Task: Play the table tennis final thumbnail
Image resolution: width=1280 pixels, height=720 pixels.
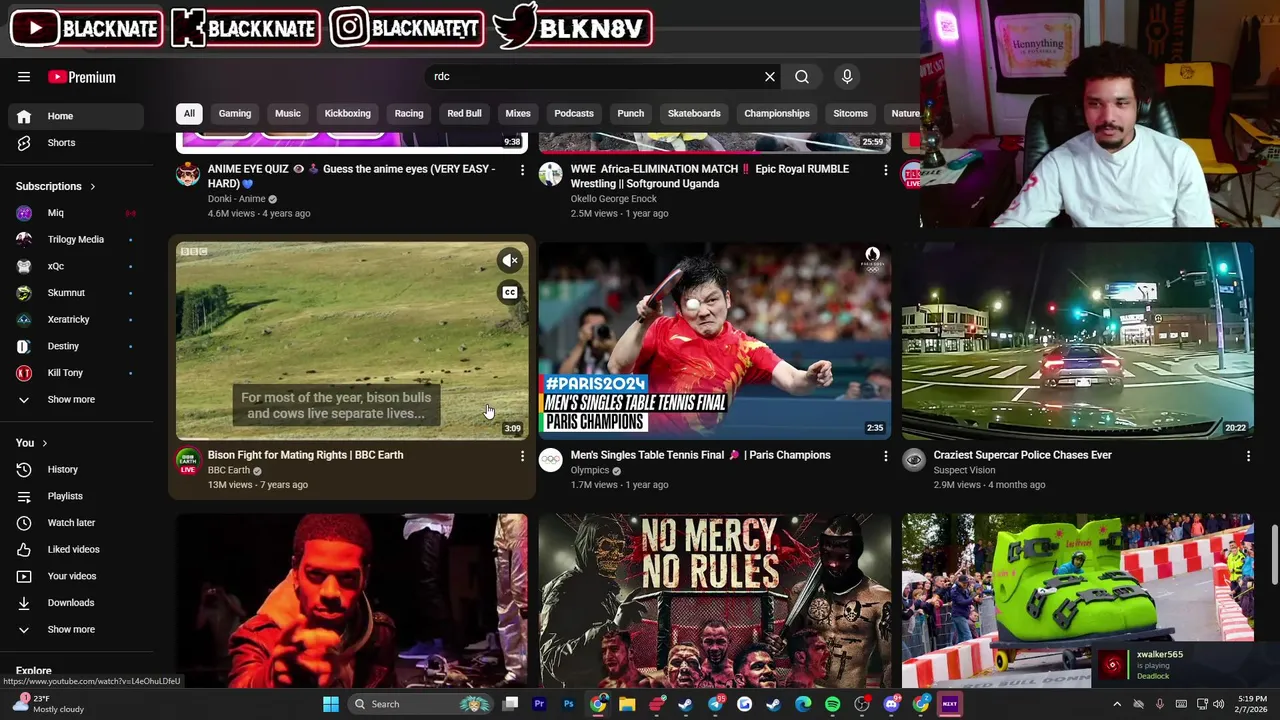Action: tap(715, 340)
